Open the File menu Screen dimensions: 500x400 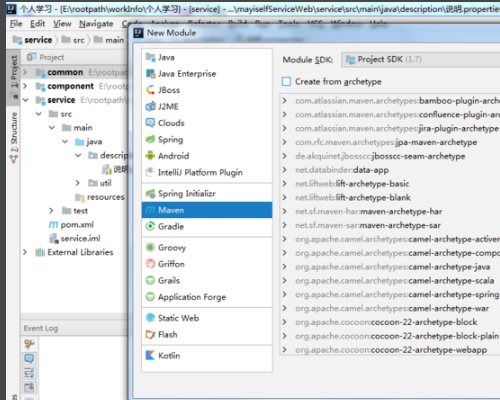coord(16,24)
